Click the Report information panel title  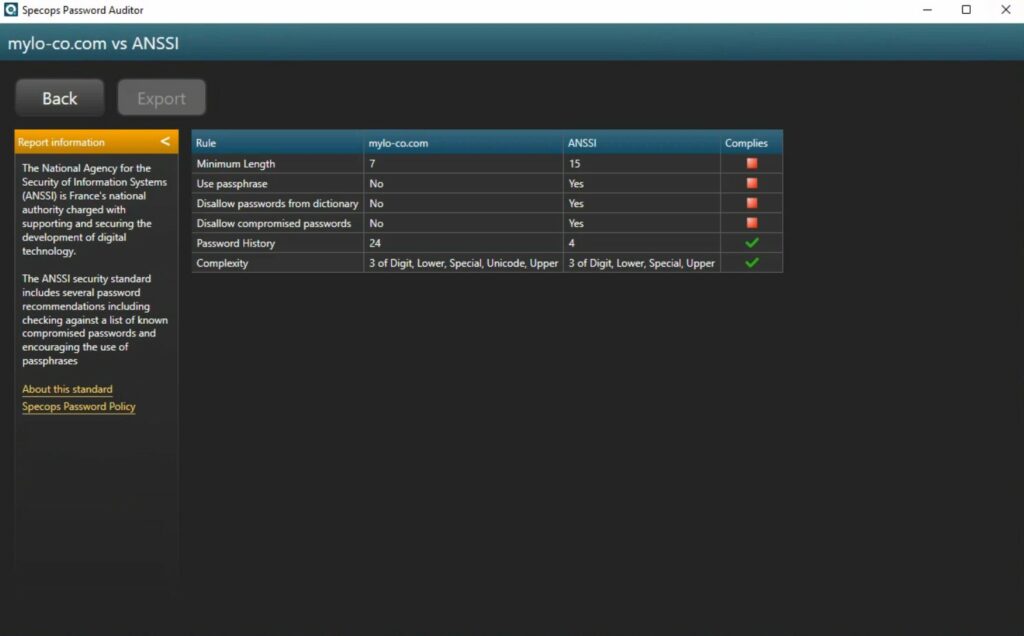pos(61,142)
